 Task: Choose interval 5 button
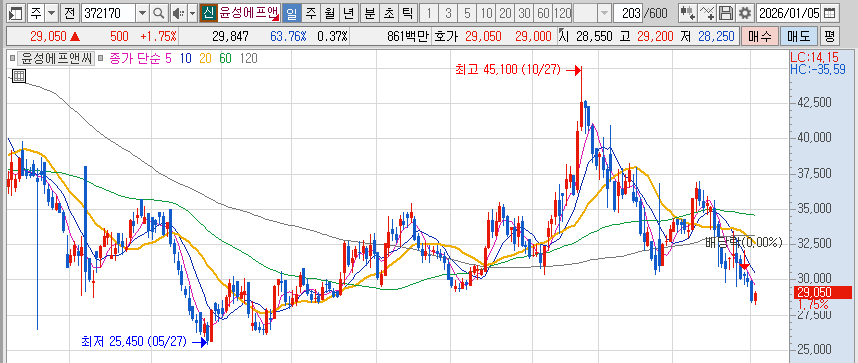pyautogui.click(x=467, y=13)
